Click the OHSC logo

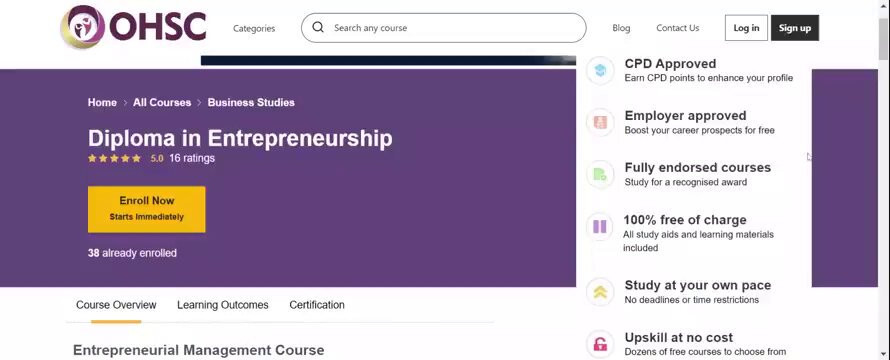point(134,26)
